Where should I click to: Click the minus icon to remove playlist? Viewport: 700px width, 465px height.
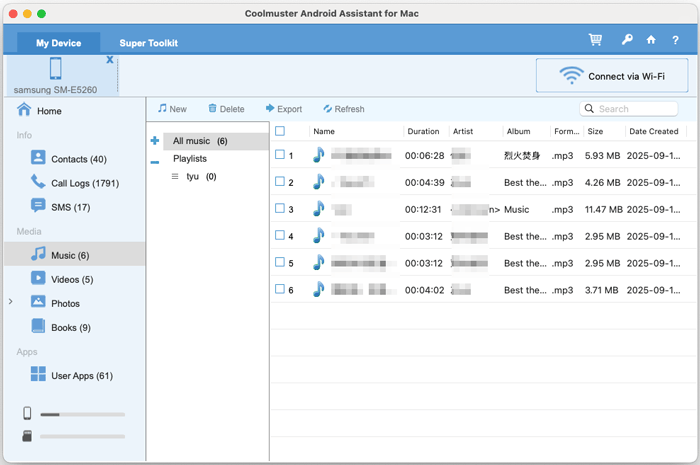155,162
